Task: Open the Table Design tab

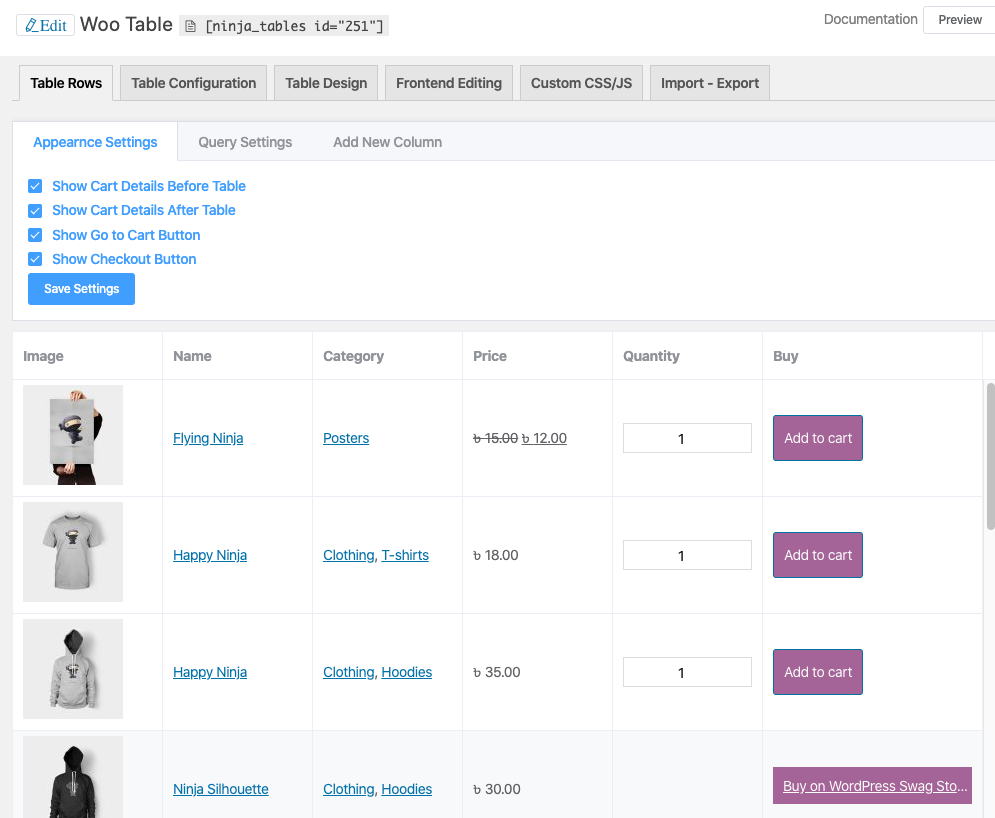Action: click(x=326, y=83)
